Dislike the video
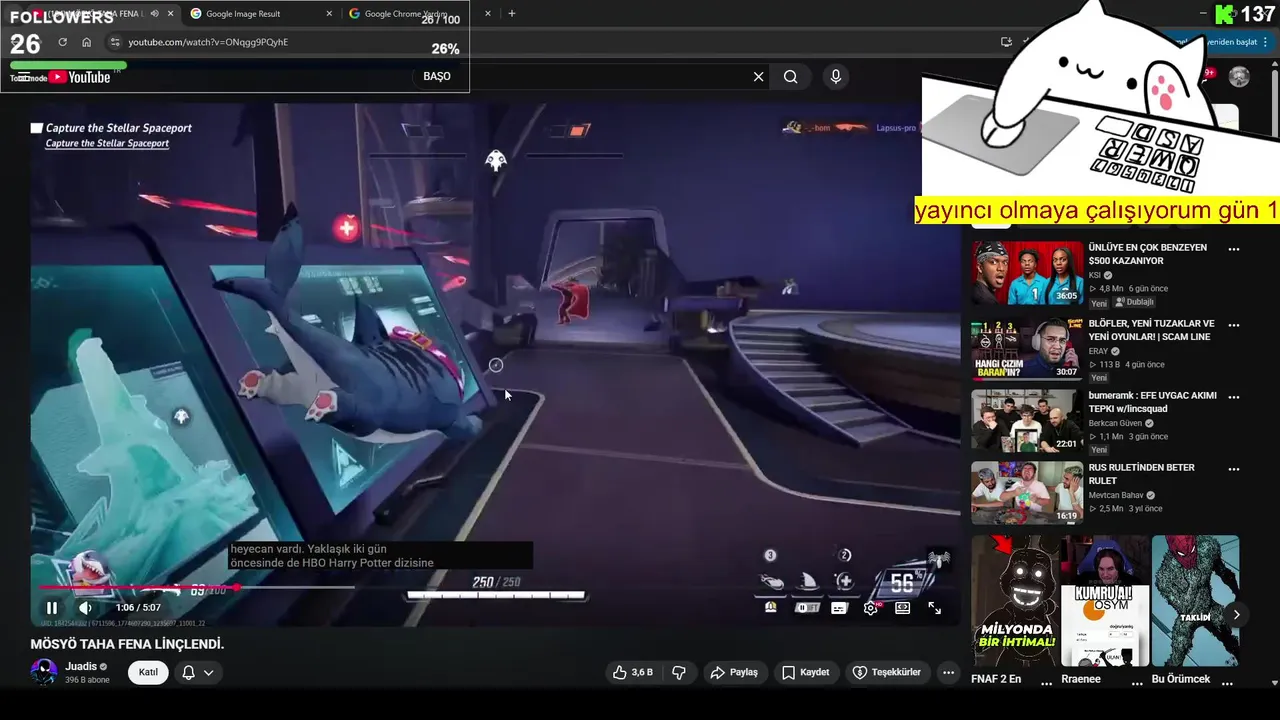Image resolution: width=1280 pixels, height=720 pixels. click(x=679, y=672)
